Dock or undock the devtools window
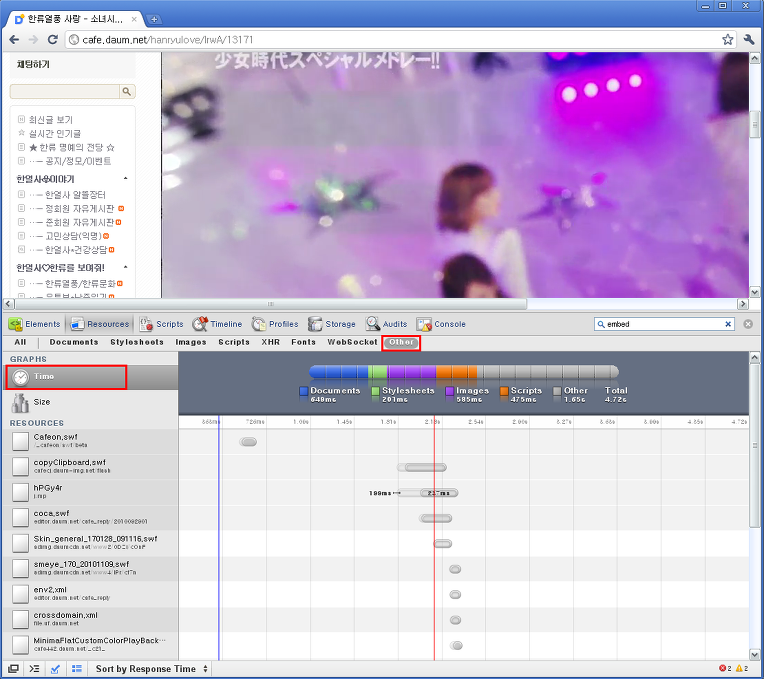This screenshot has width=764, height=679. (x=13, y=669)
